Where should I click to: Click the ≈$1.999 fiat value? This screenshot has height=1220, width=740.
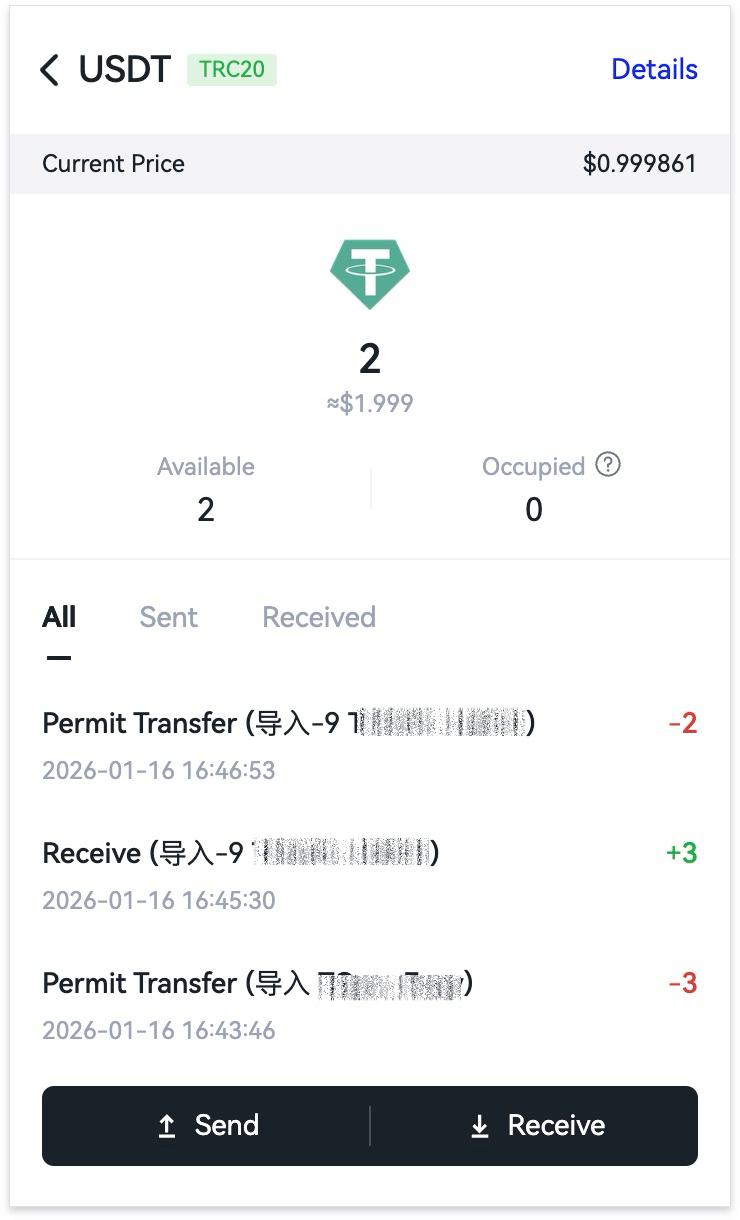pos(370,403)
